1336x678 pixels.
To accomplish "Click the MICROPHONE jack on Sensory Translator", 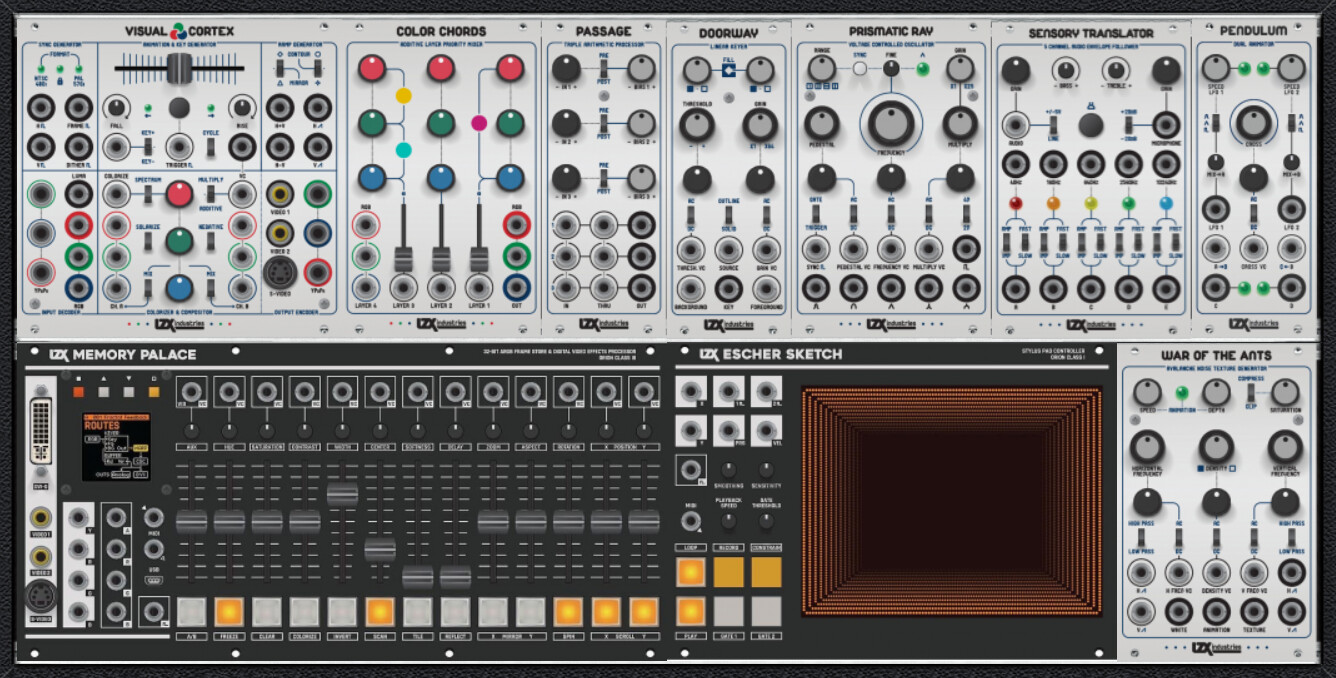I will pyautogui.click(x=1165, y=126).
